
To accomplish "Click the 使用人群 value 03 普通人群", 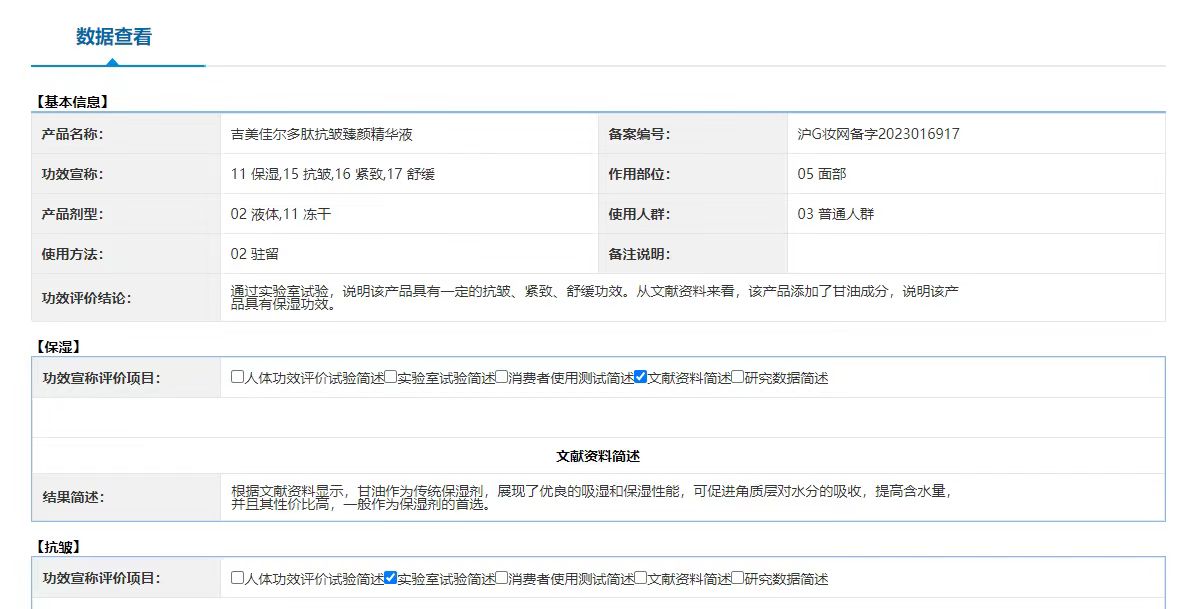I will 835,214.
